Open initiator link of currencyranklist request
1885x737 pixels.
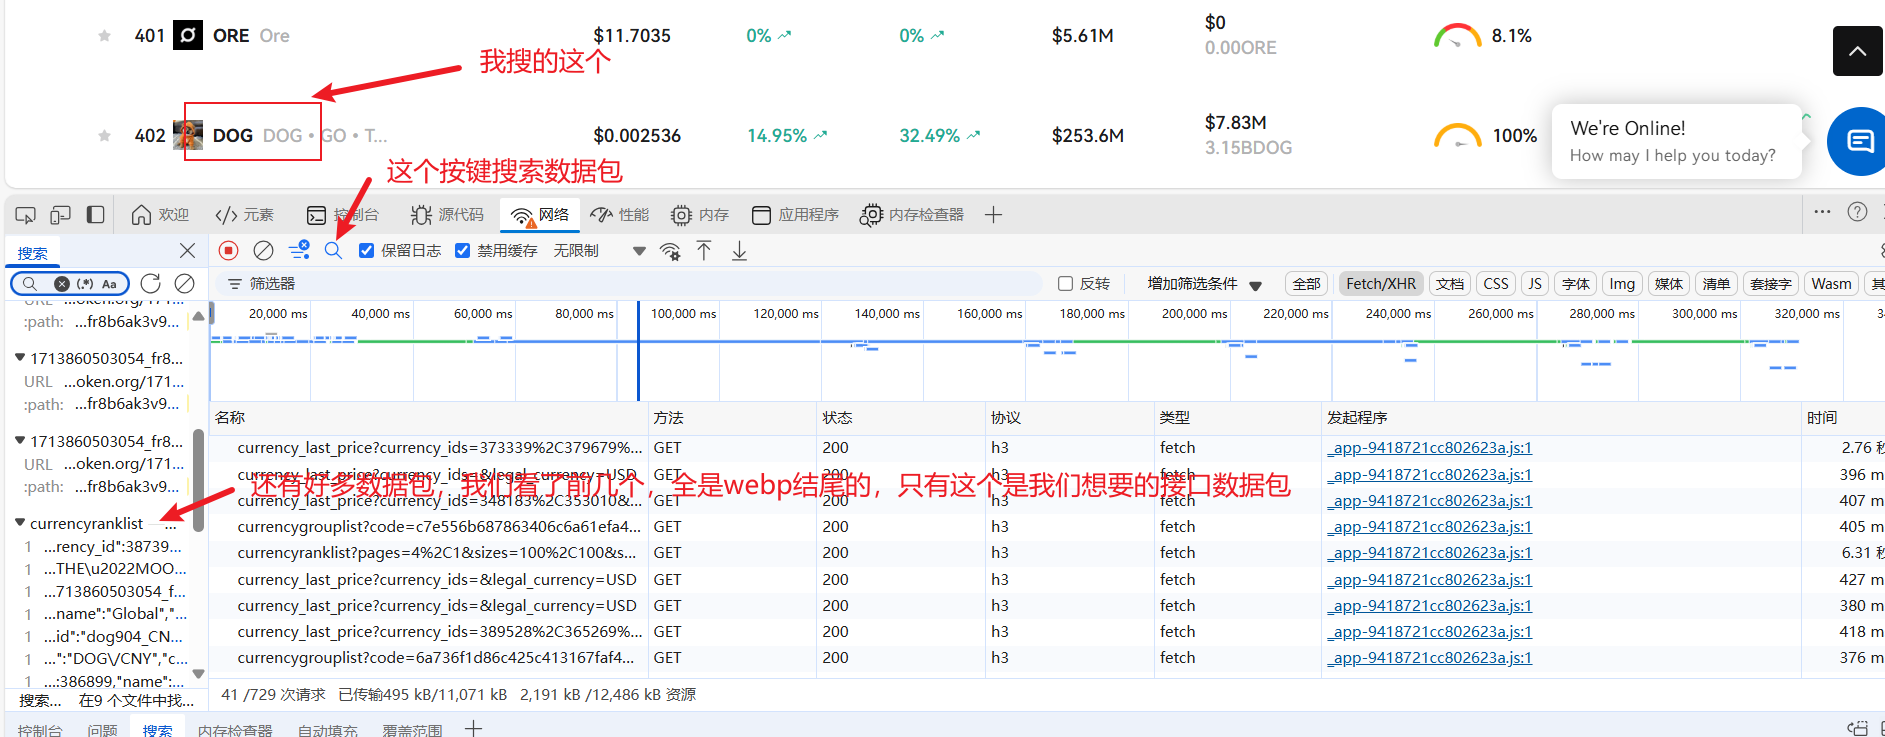point(1429,553)
